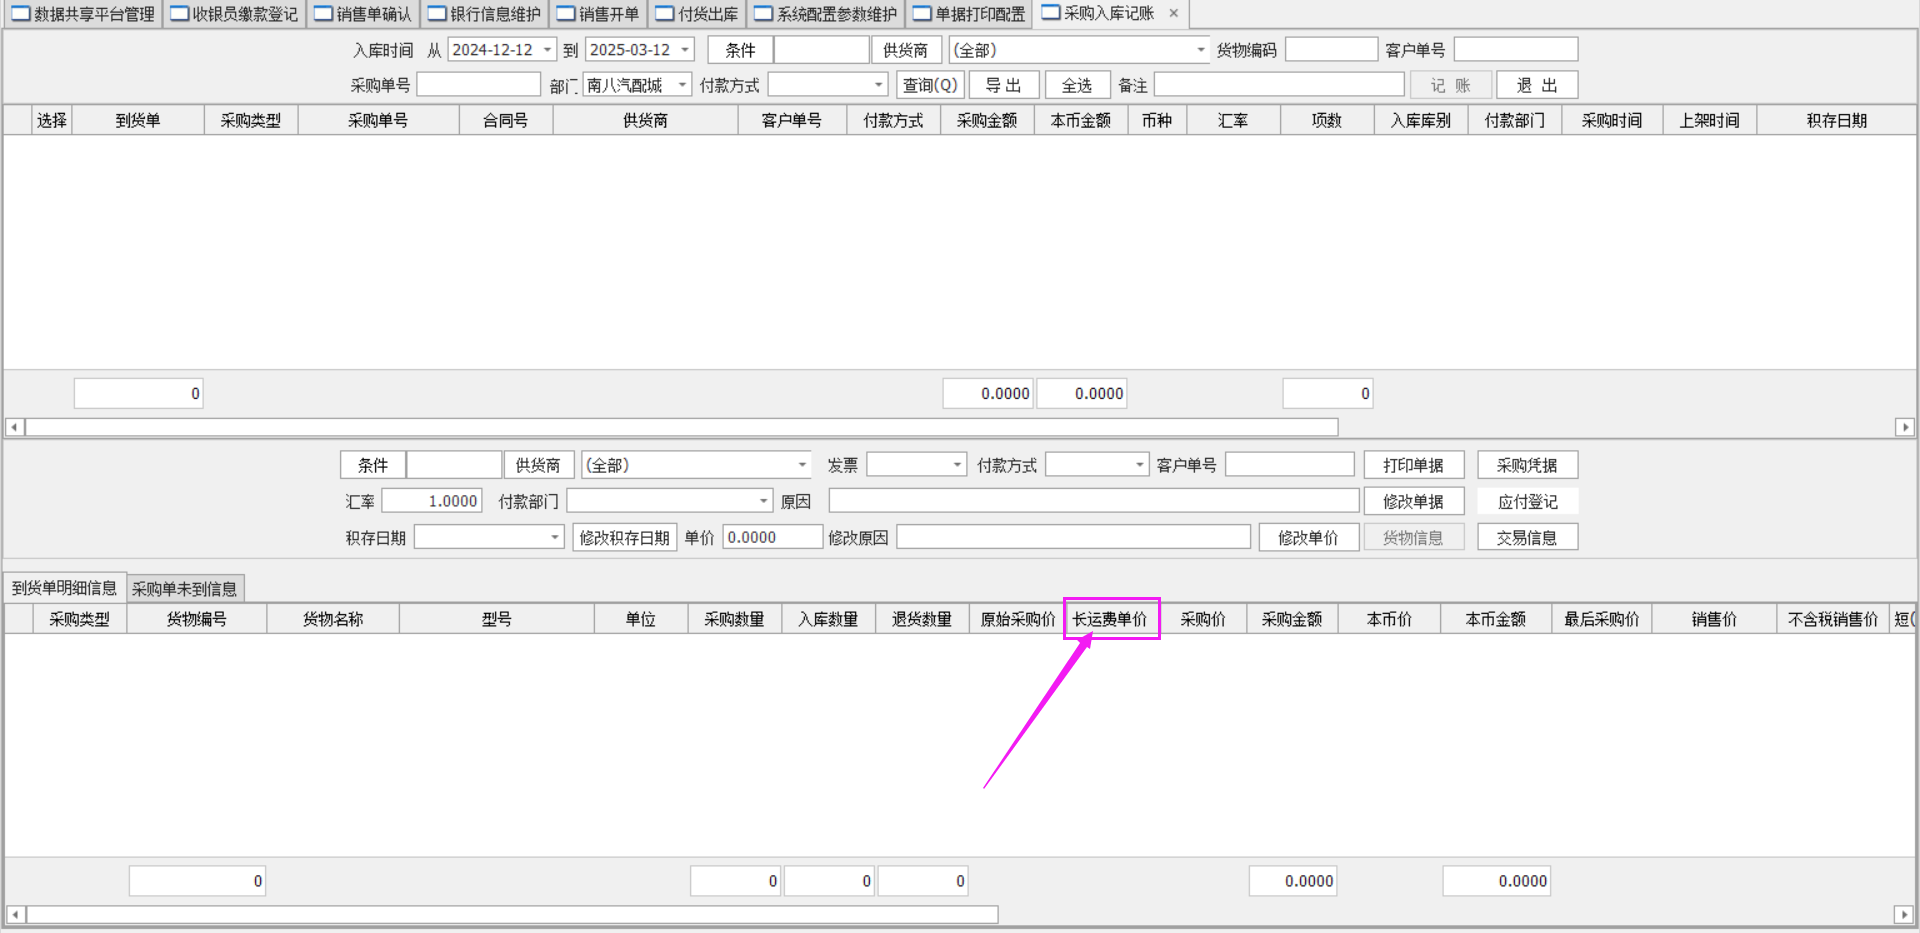The image size is (1920, 933).
Task: Click 打印单据 button
Action: [1413, 465]
